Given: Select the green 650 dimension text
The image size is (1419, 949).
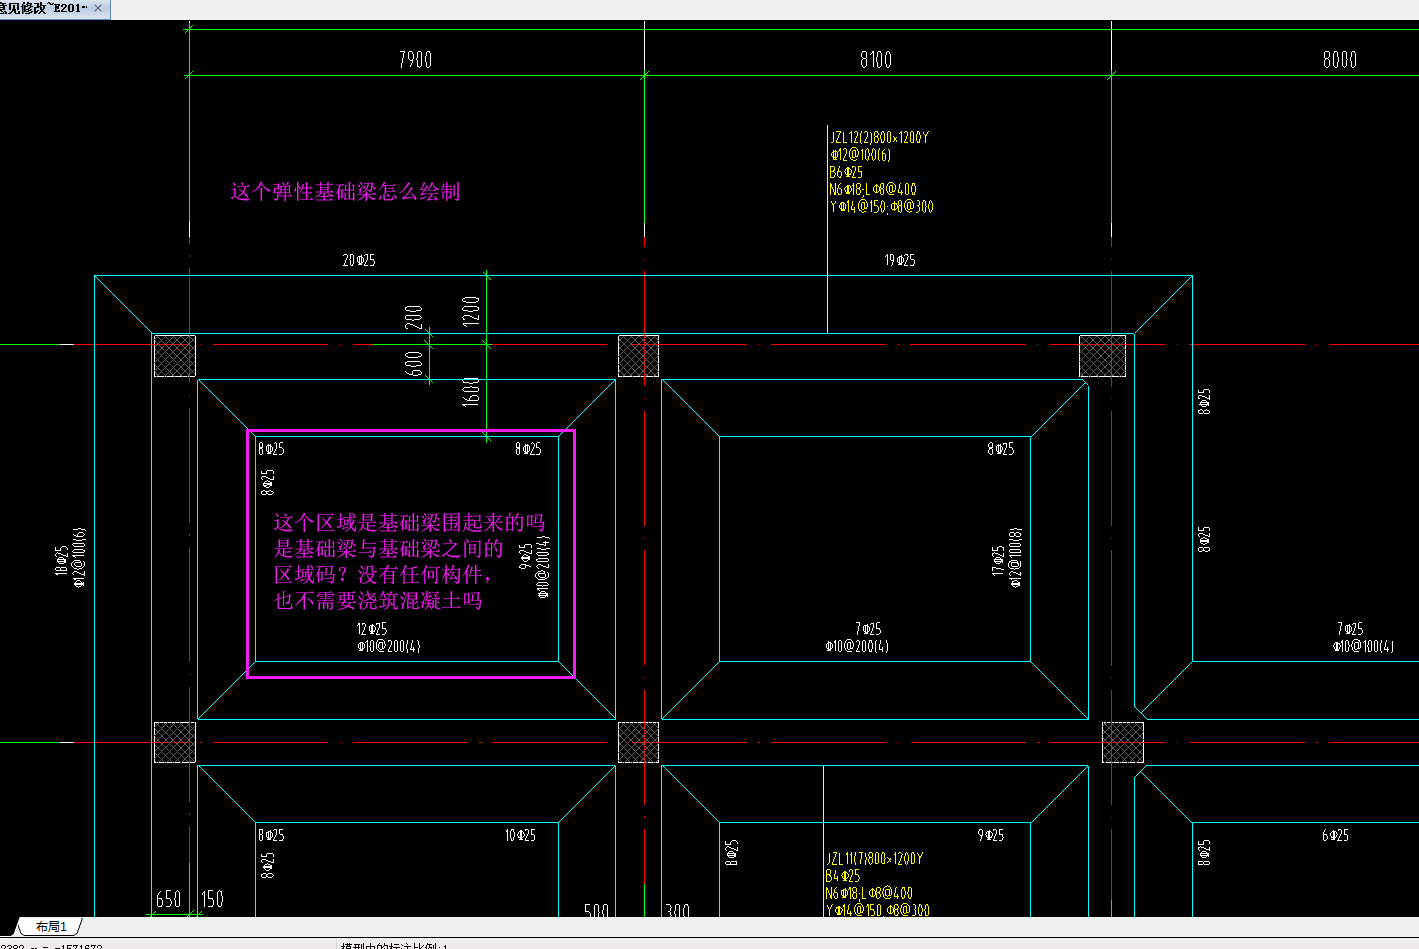Looking at the screenshot, I should pyautogui.click(x=168, y=899).
